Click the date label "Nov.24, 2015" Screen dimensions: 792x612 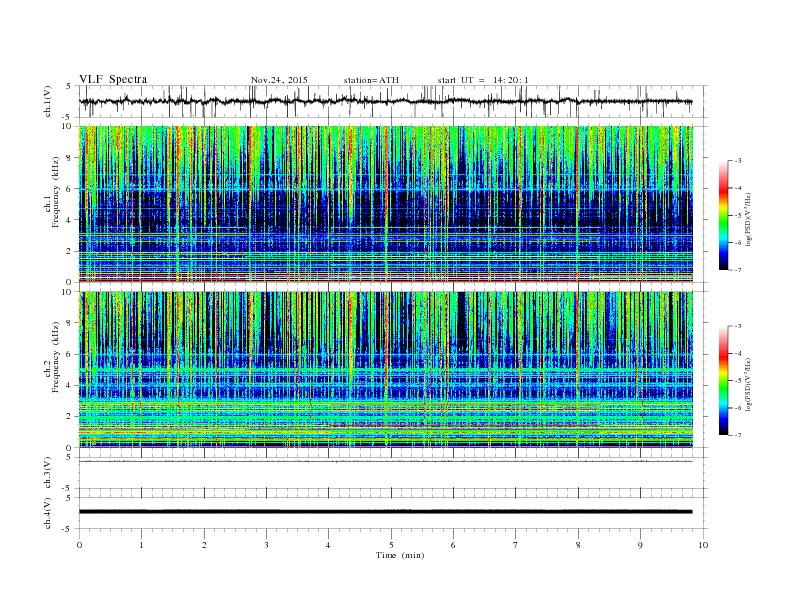[279, 80]
